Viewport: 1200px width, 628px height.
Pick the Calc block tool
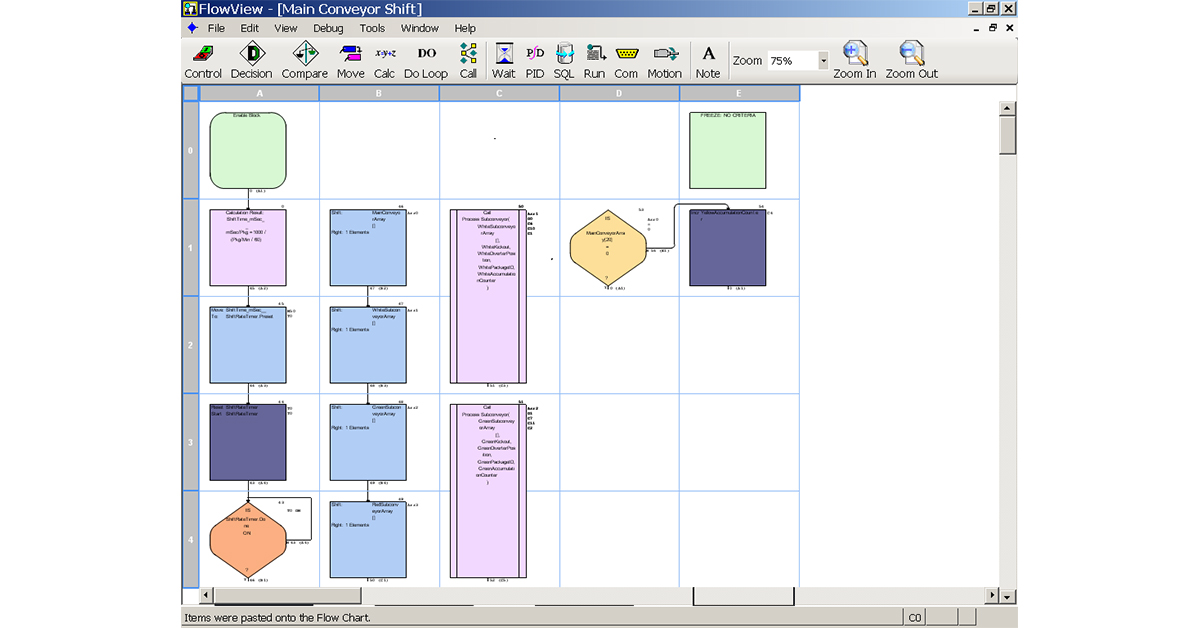tap(384, 60)
